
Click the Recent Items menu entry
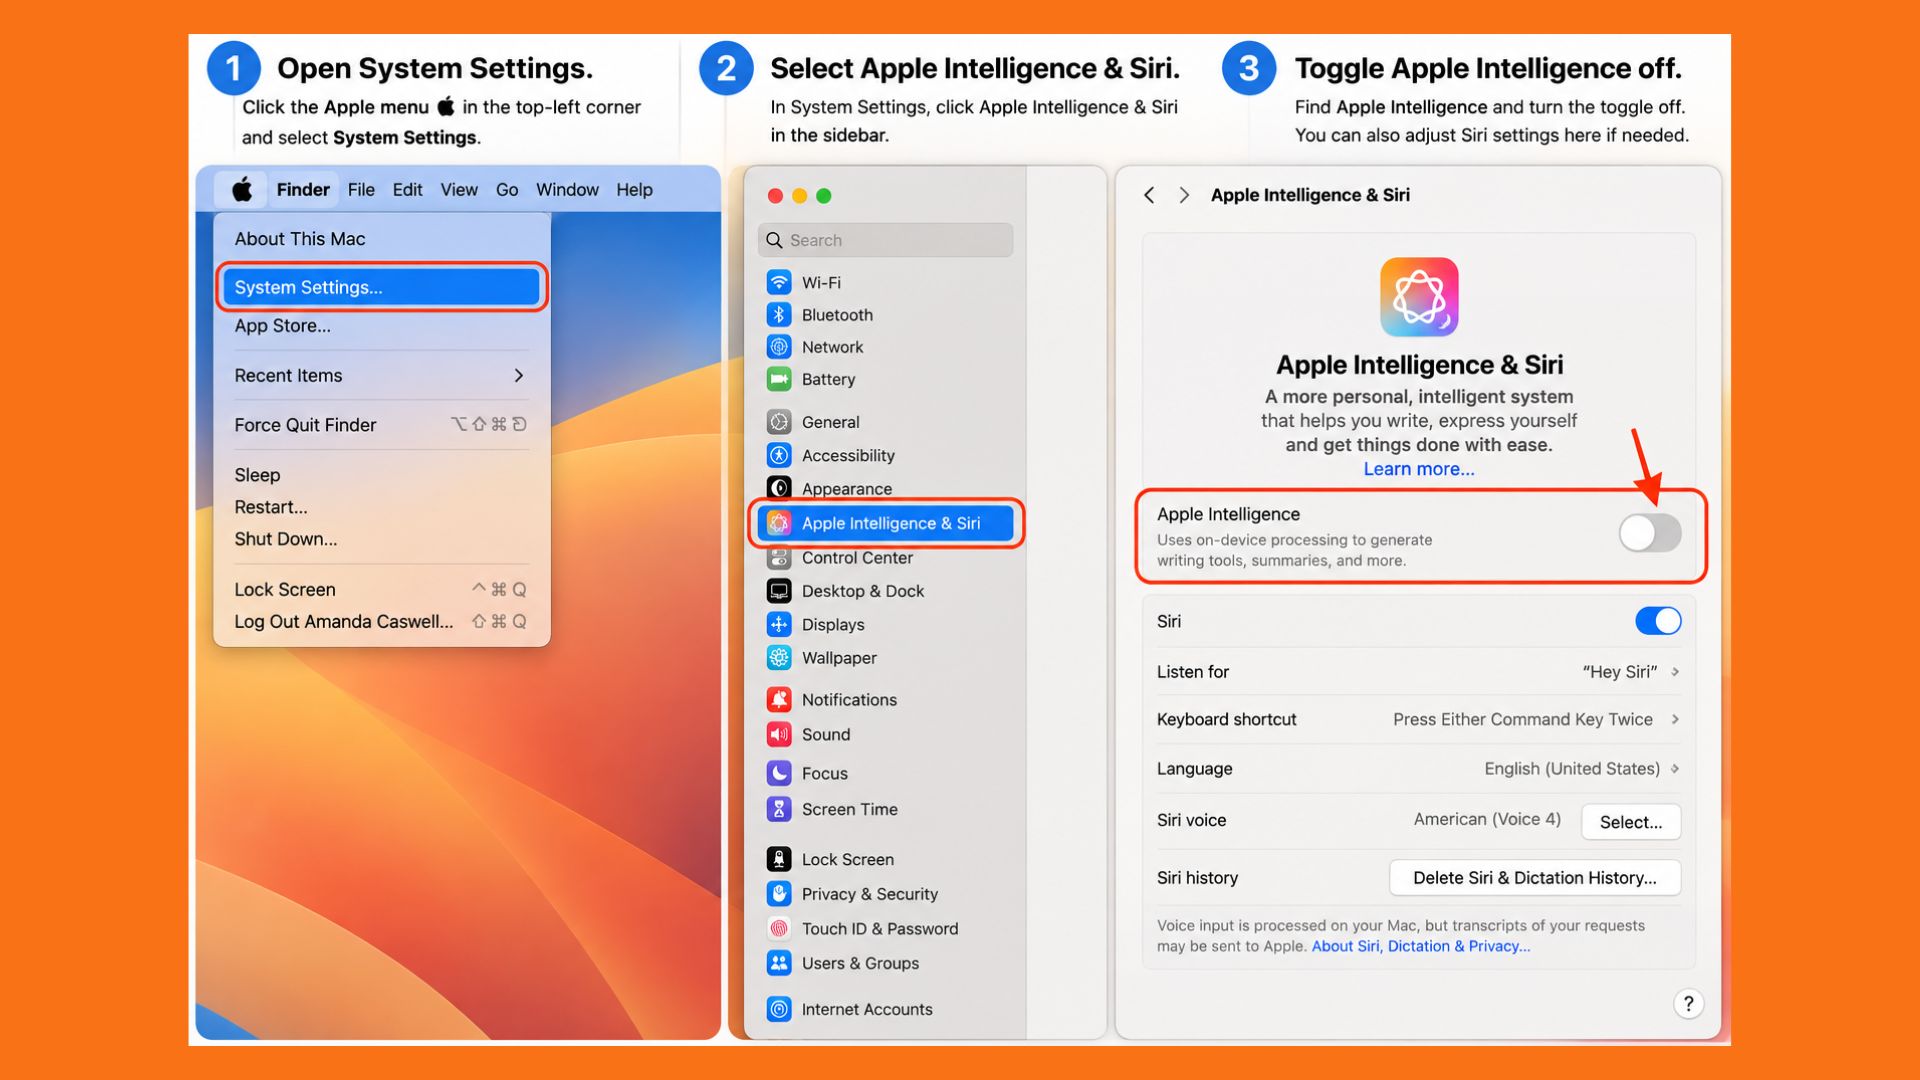tap(381, 375)
